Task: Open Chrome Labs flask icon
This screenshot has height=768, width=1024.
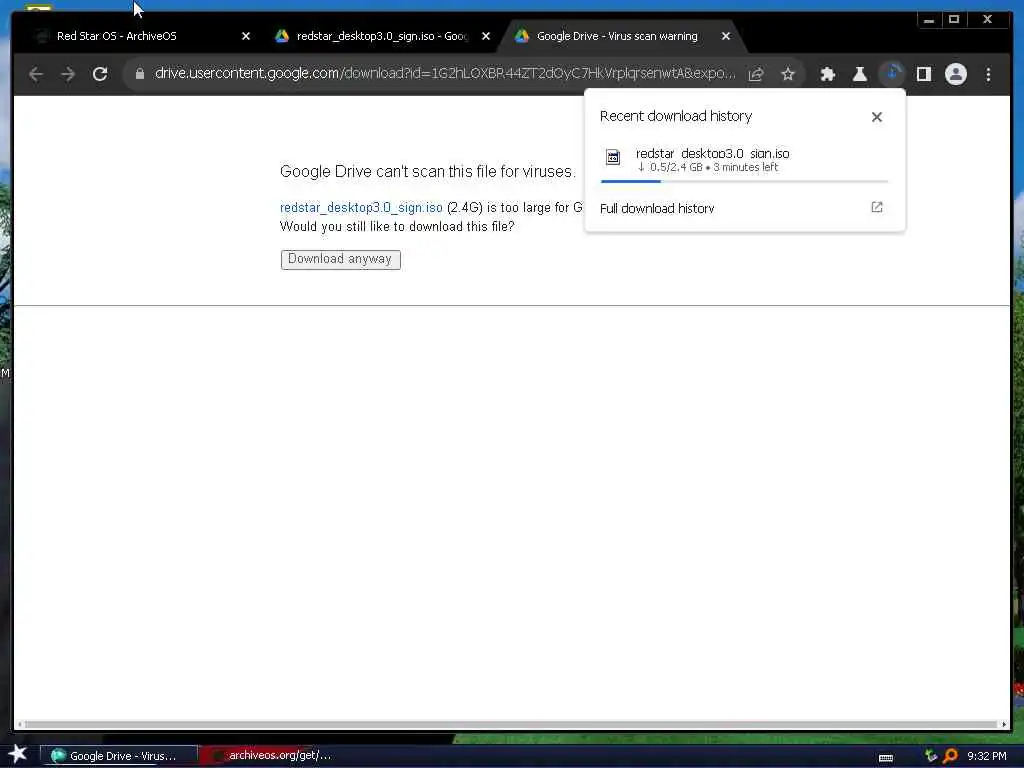Action: tap(859, 74)
